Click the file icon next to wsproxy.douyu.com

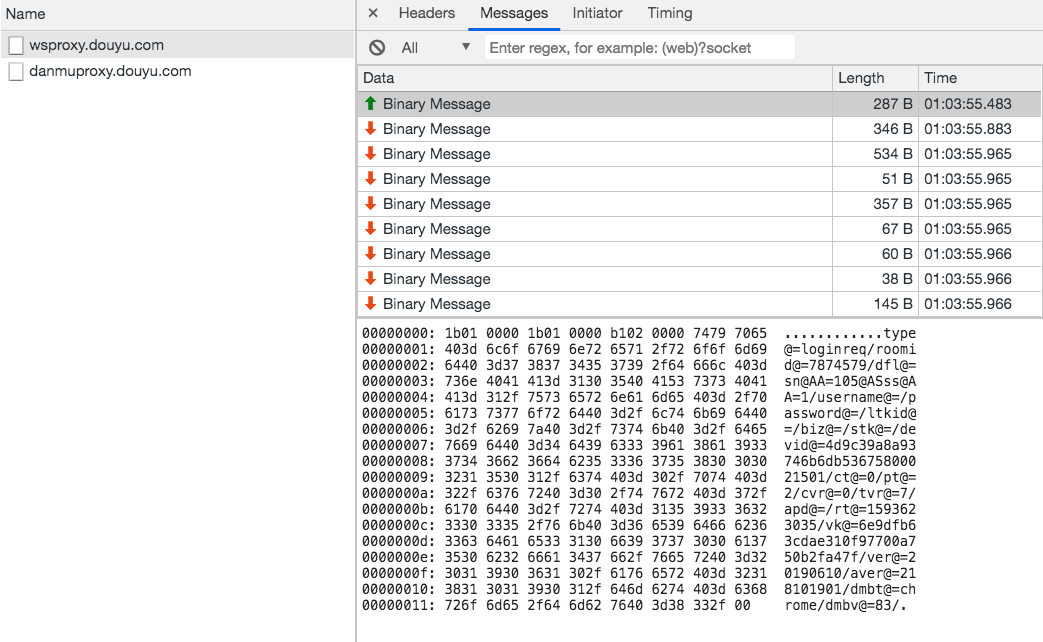[x=15, y=46]
